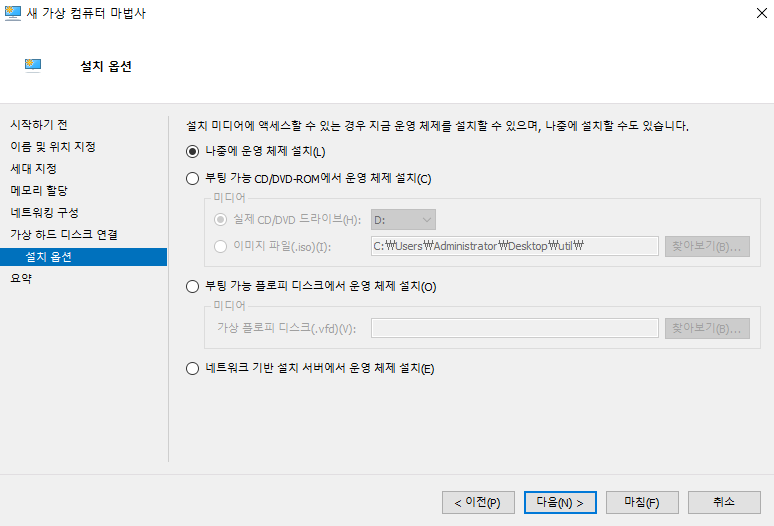Select 네트워크 기반 설치 서버에서 운영 체제 설치 option
The image size is (774, 526).
[193, 368]
